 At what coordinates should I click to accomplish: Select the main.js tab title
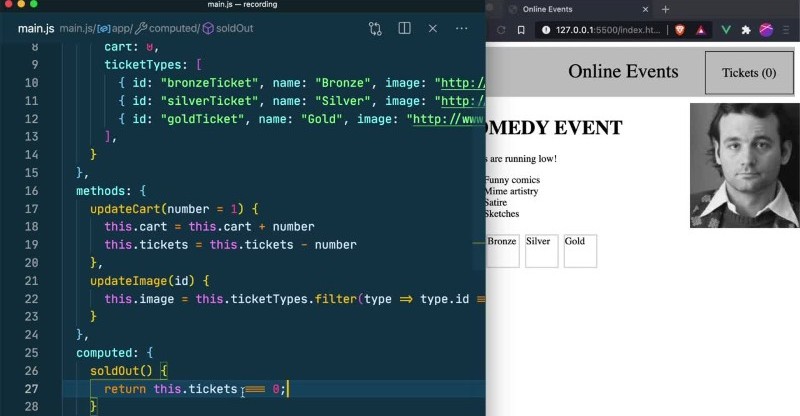[x=36, y=29]
